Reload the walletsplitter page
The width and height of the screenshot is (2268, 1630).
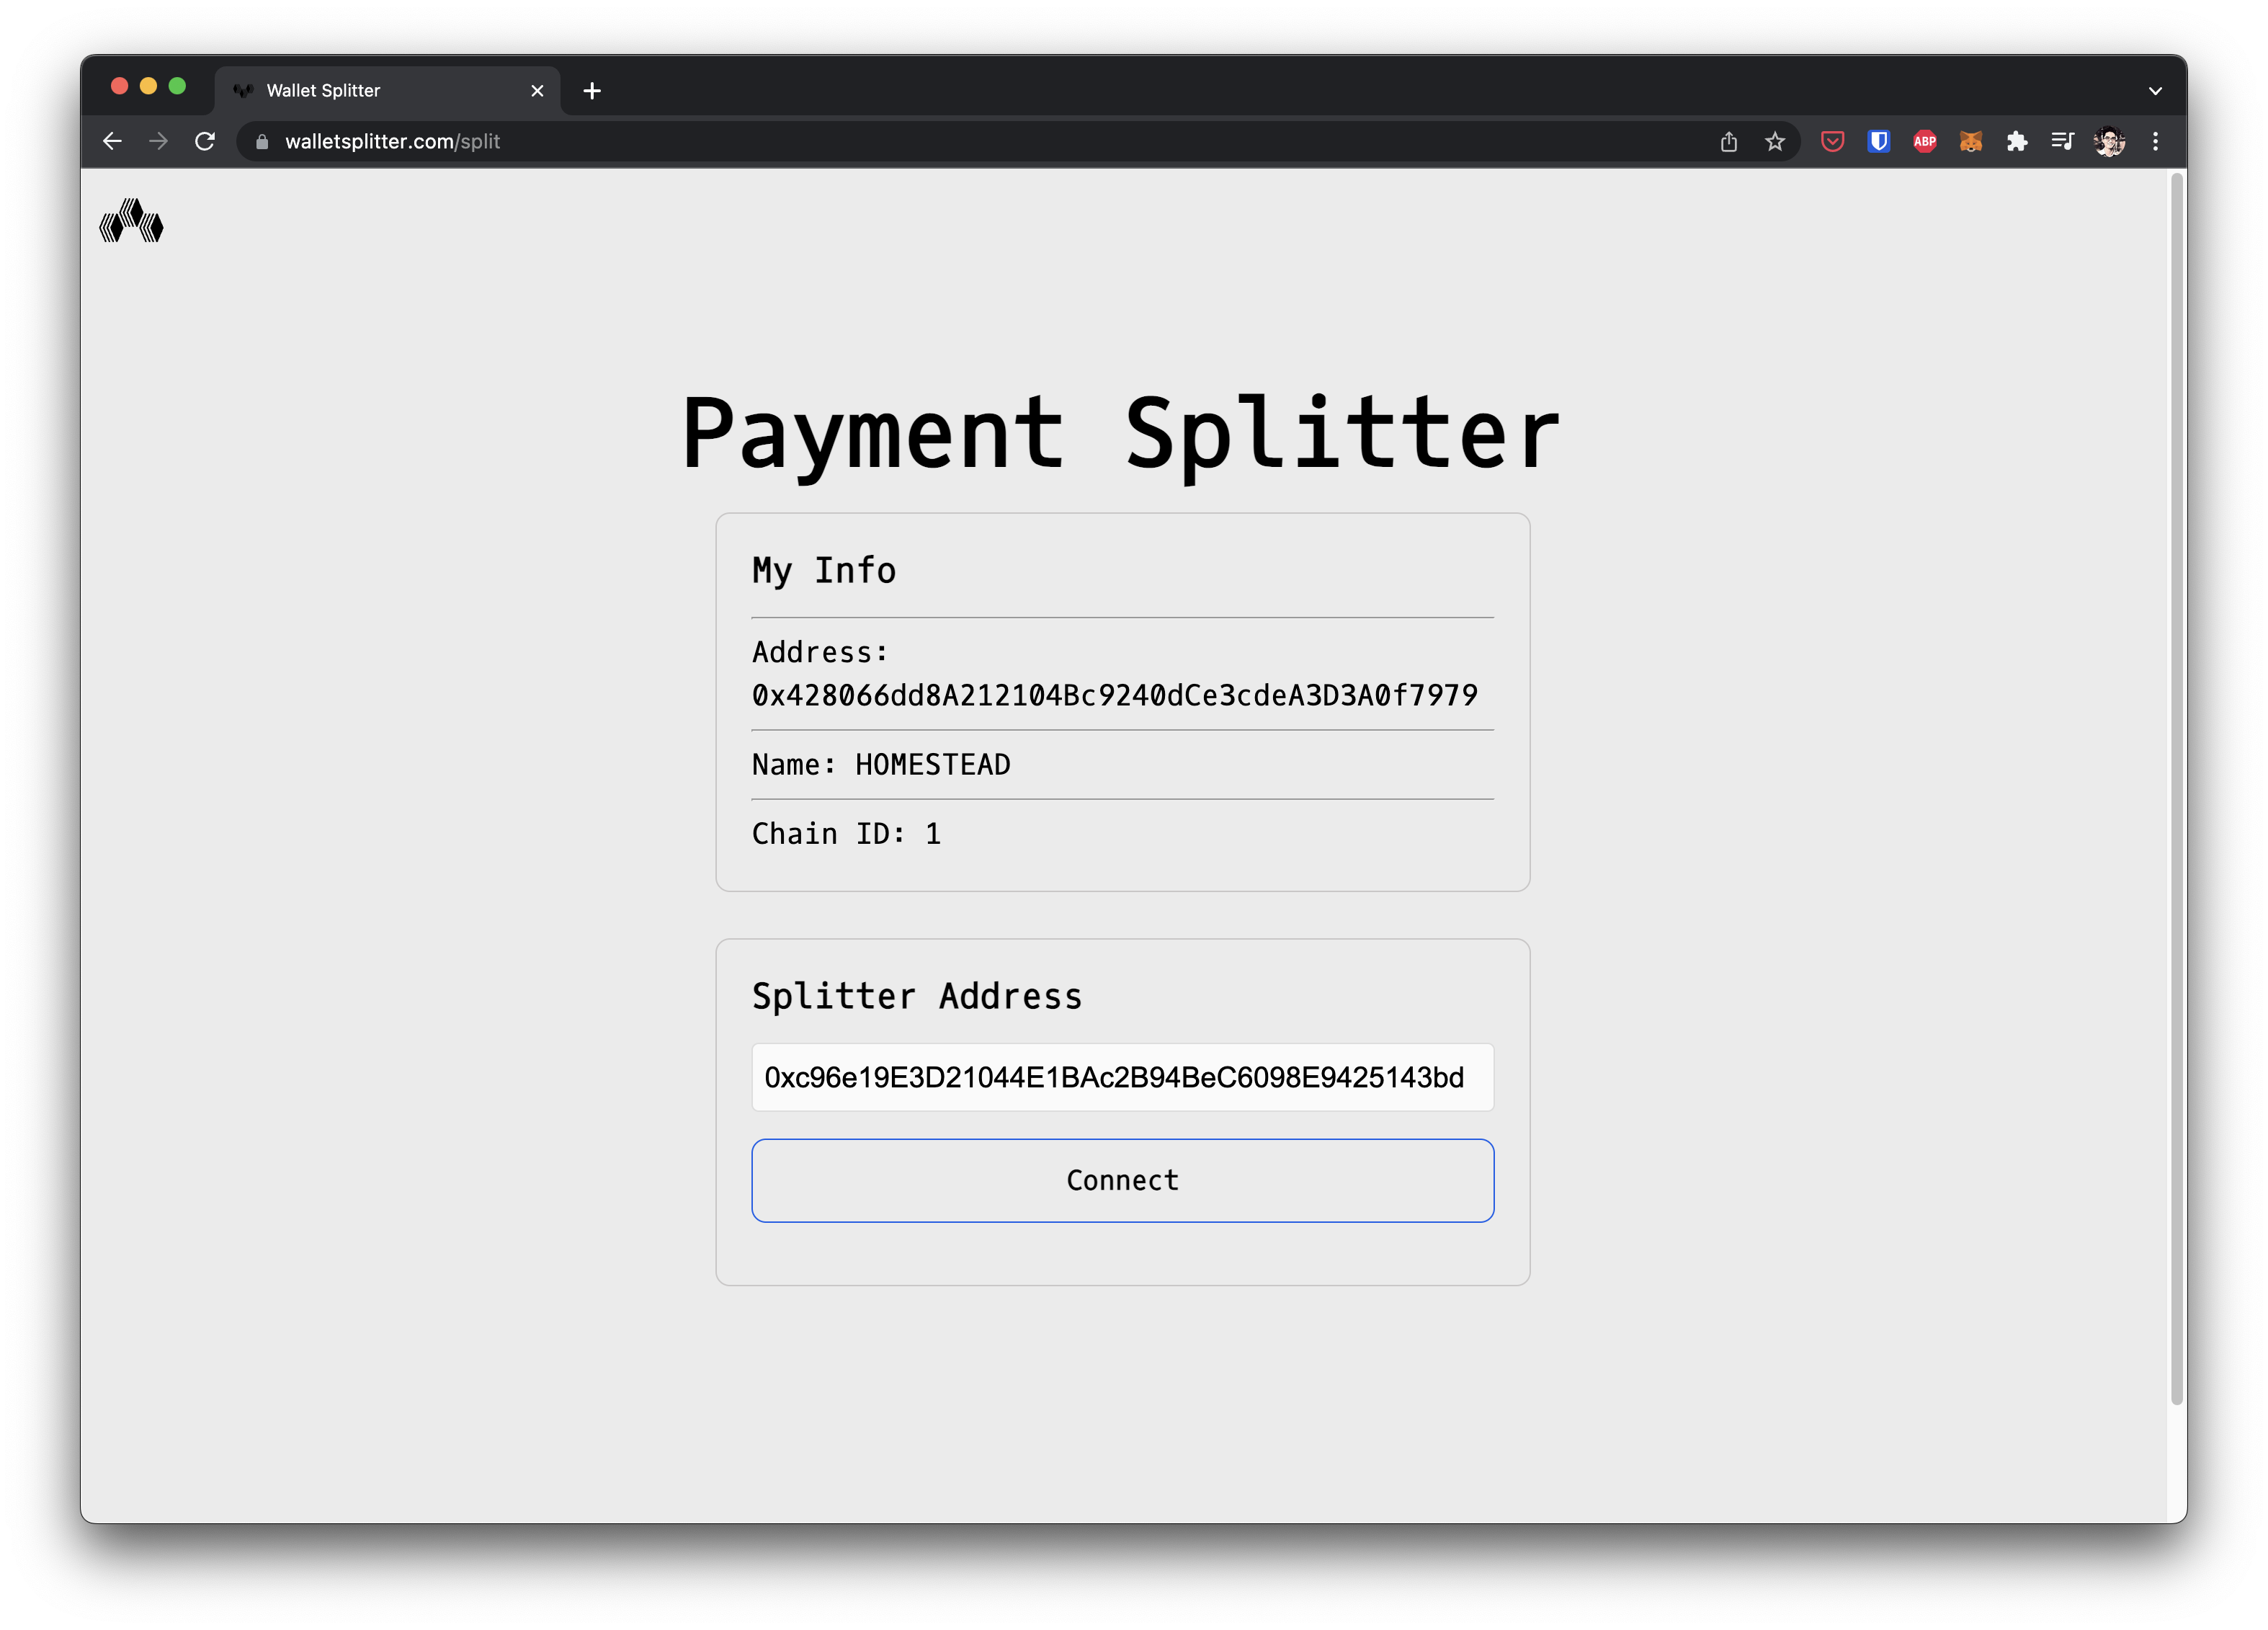pos(205,141)
